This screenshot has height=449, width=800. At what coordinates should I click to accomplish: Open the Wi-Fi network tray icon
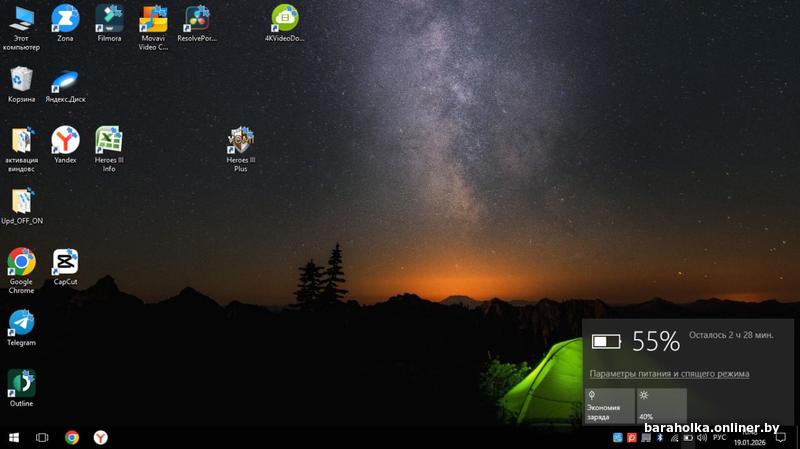[674, 437]
